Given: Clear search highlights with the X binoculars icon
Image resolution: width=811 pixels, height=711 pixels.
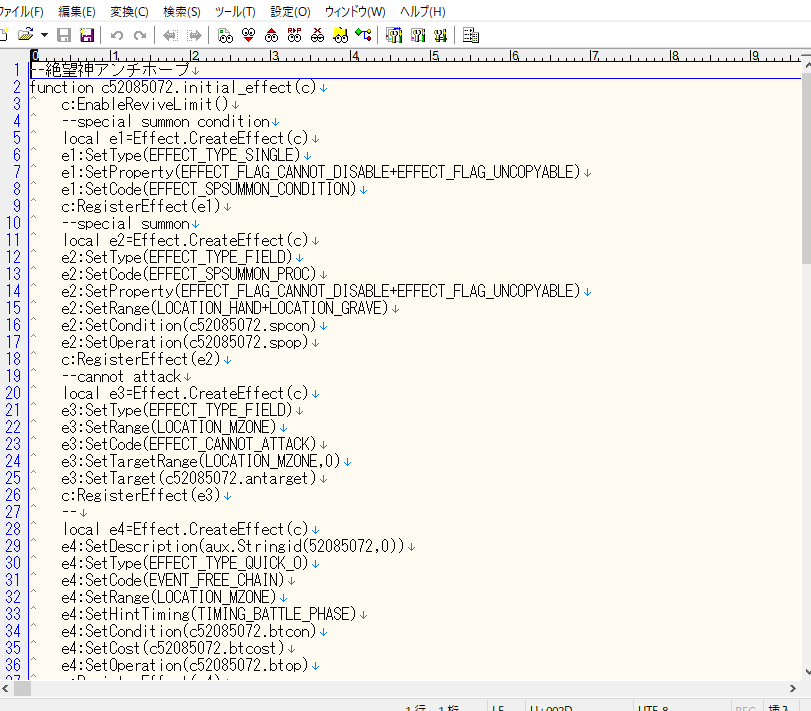Looking at the screenshot, I should 318,35.
